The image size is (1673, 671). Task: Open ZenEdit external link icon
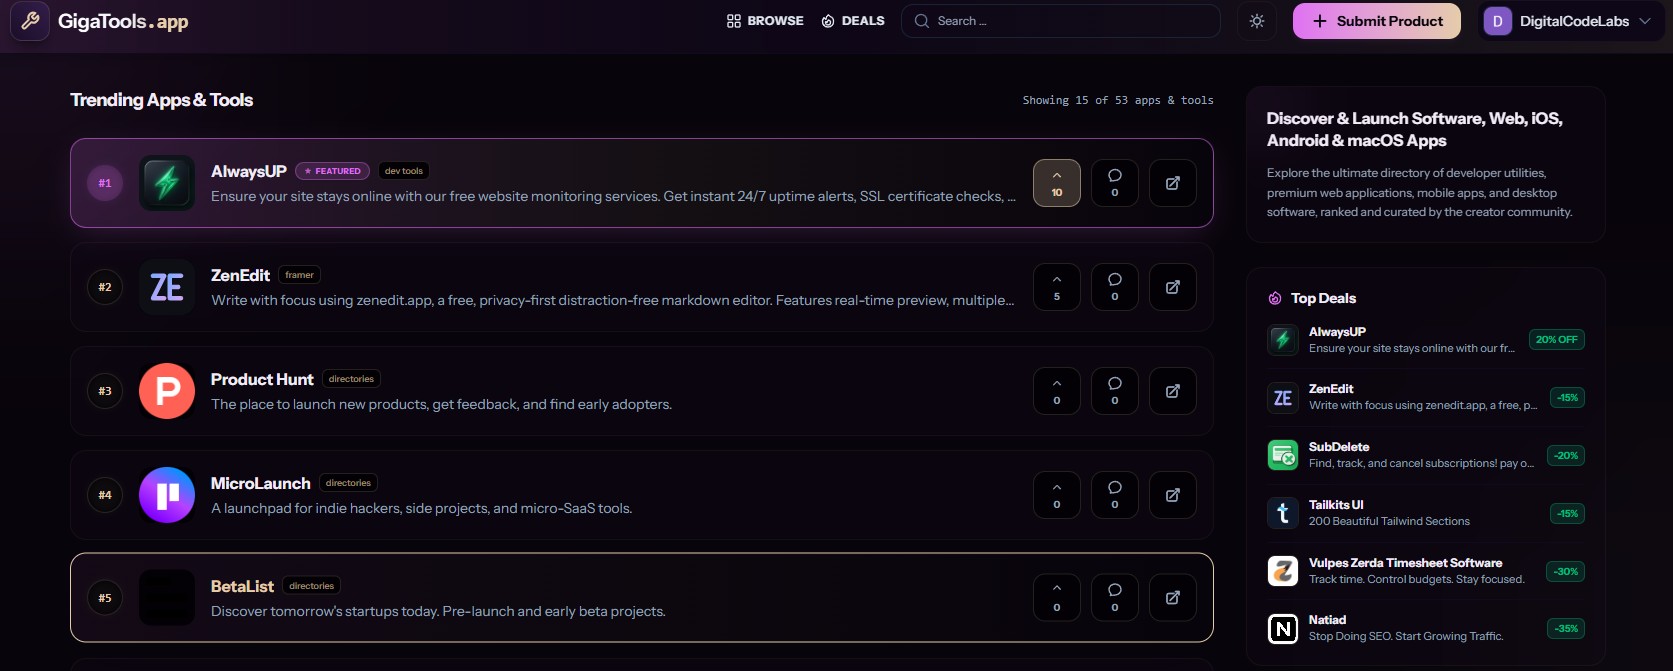point(1173,287)
